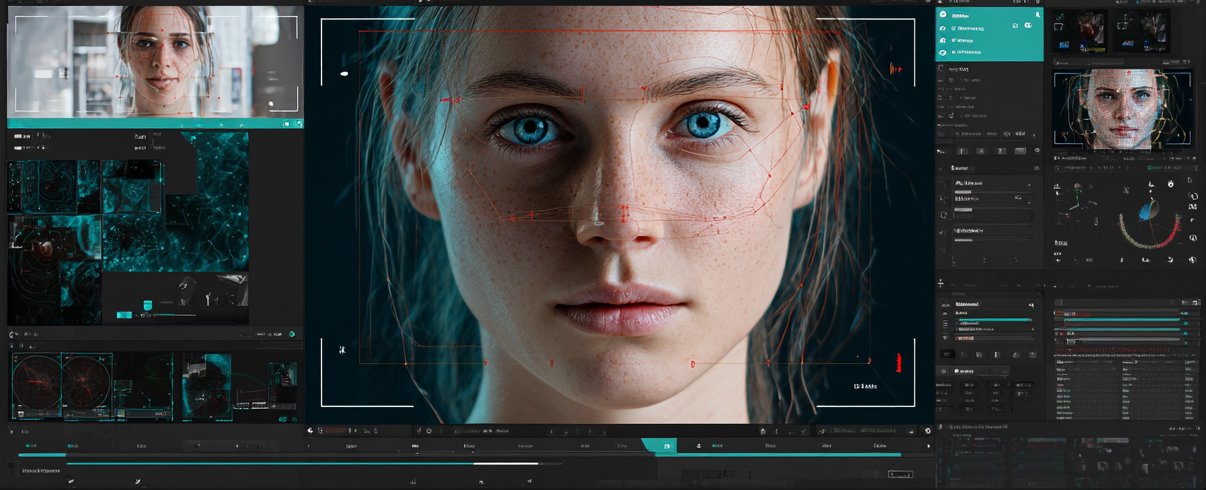Toggle the small teal switch under the node graph
1206x490 pixels.
click(x=124, y=314)
